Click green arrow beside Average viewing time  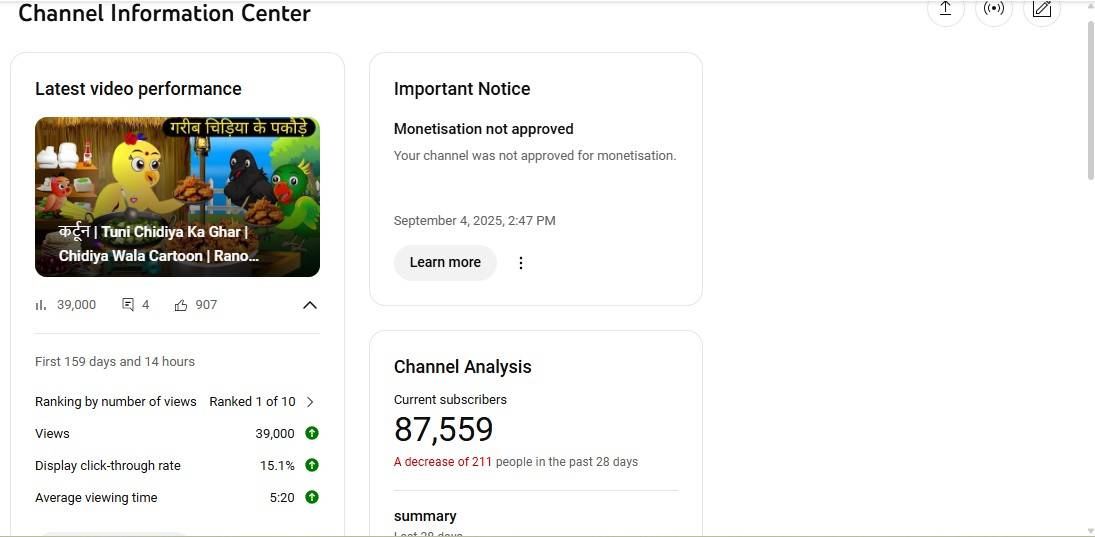pos(312,497)
